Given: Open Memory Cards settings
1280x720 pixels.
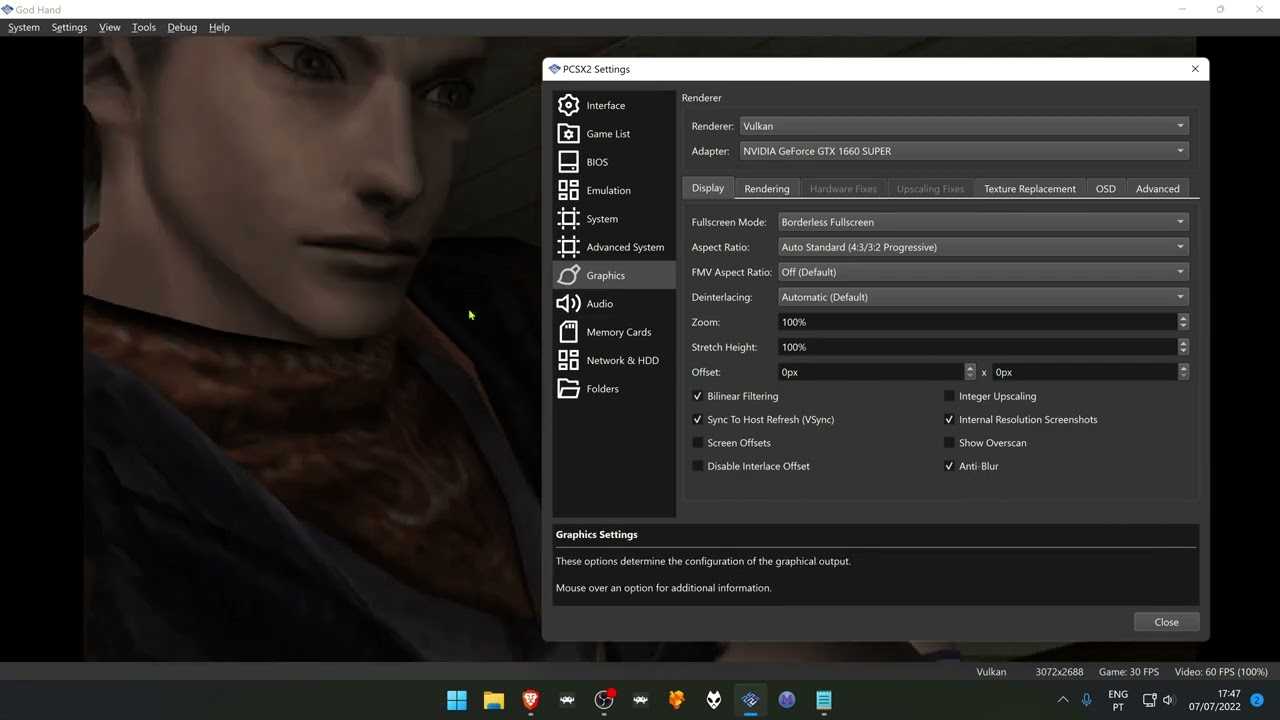Looking at the screenshot, I should pyautogui.click(x=614, y=332).
